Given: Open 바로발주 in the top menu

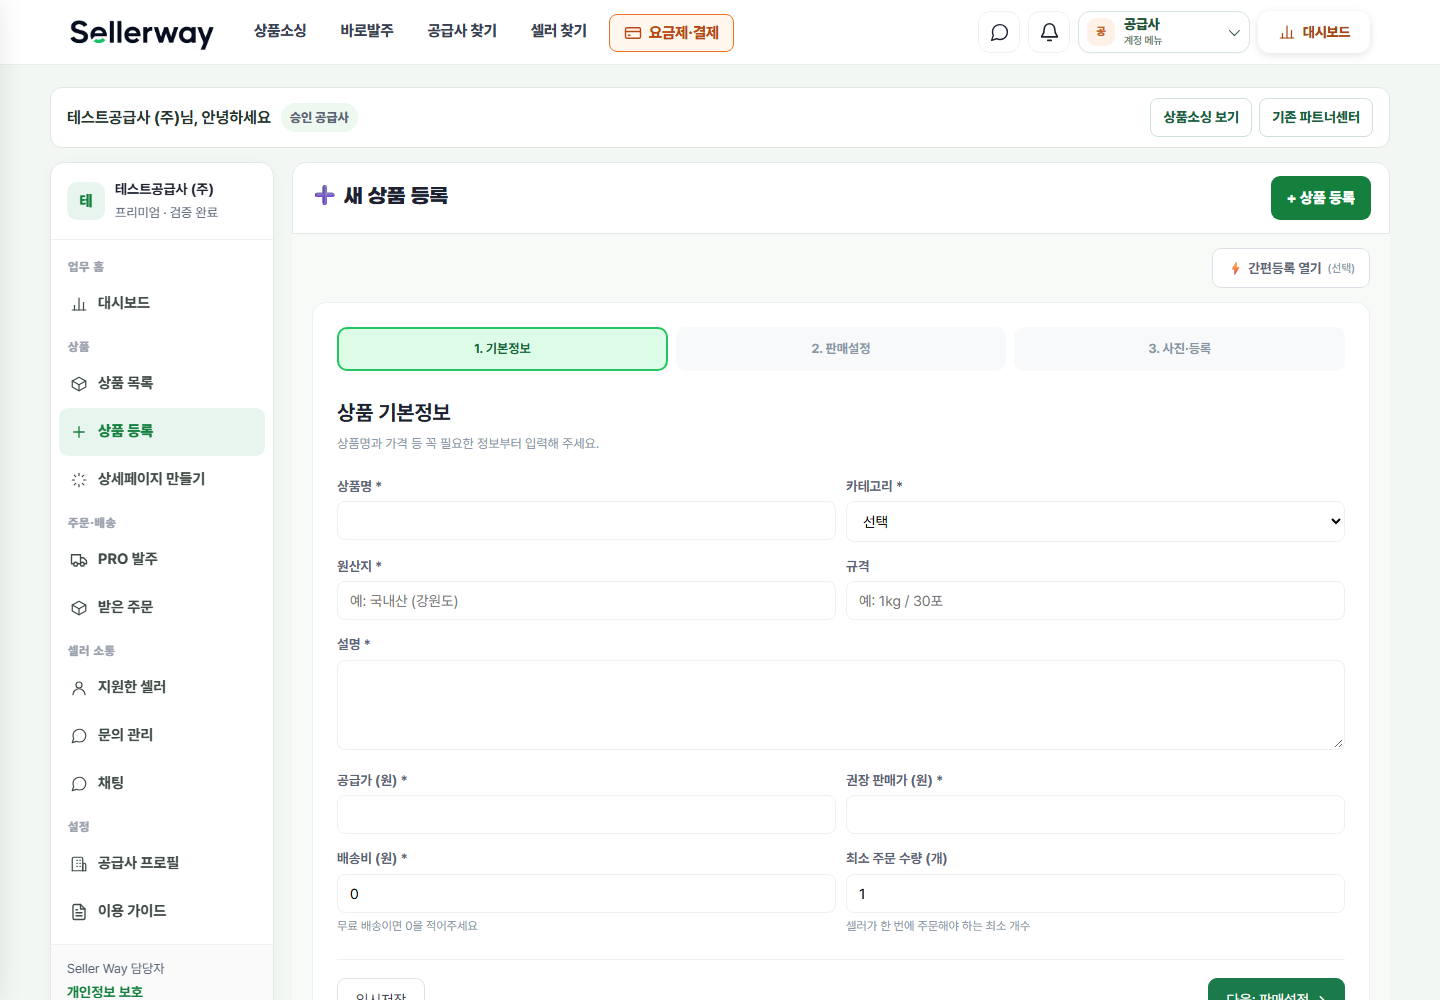Looking at the screenshot, I should coord(367,31).
